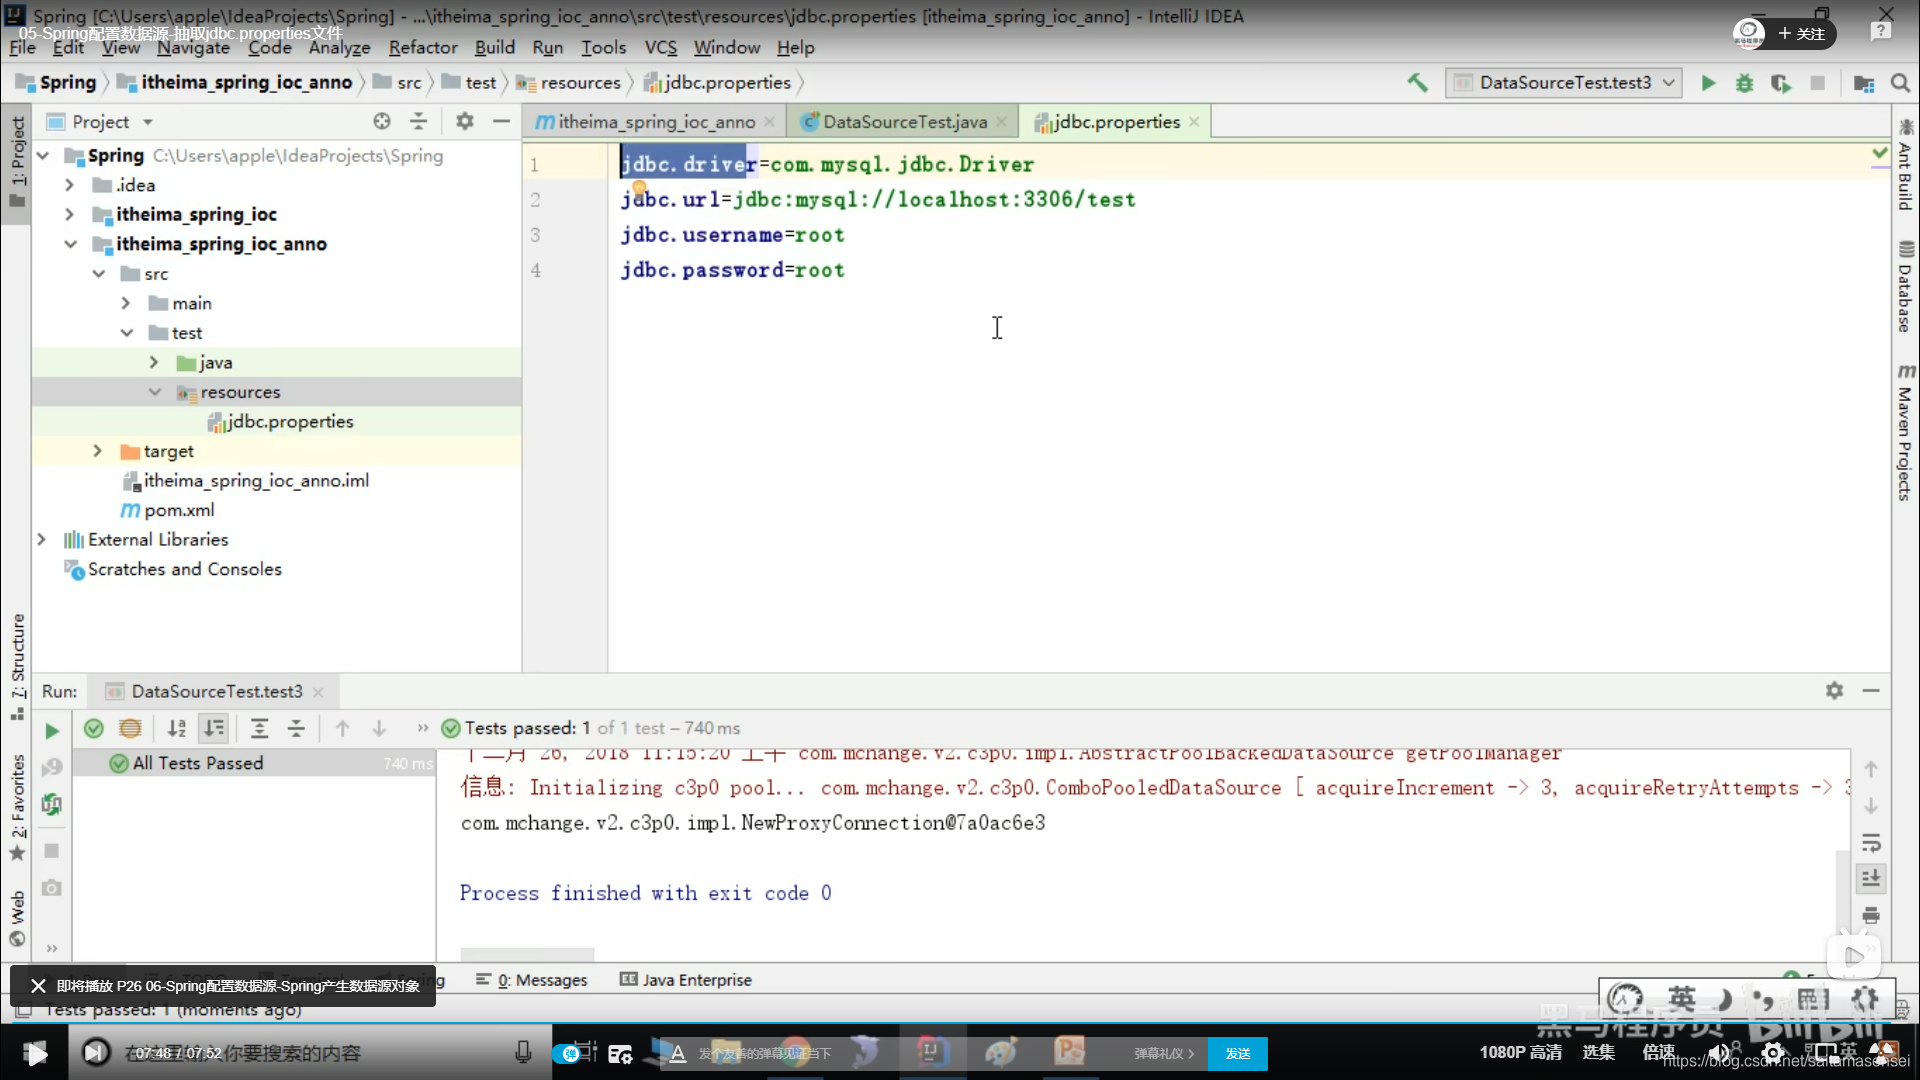The height and width of the screenshot is (1080, 1920).
Task: Toggle show passed tests checkmark filter
Action: [x=94, y=728]
